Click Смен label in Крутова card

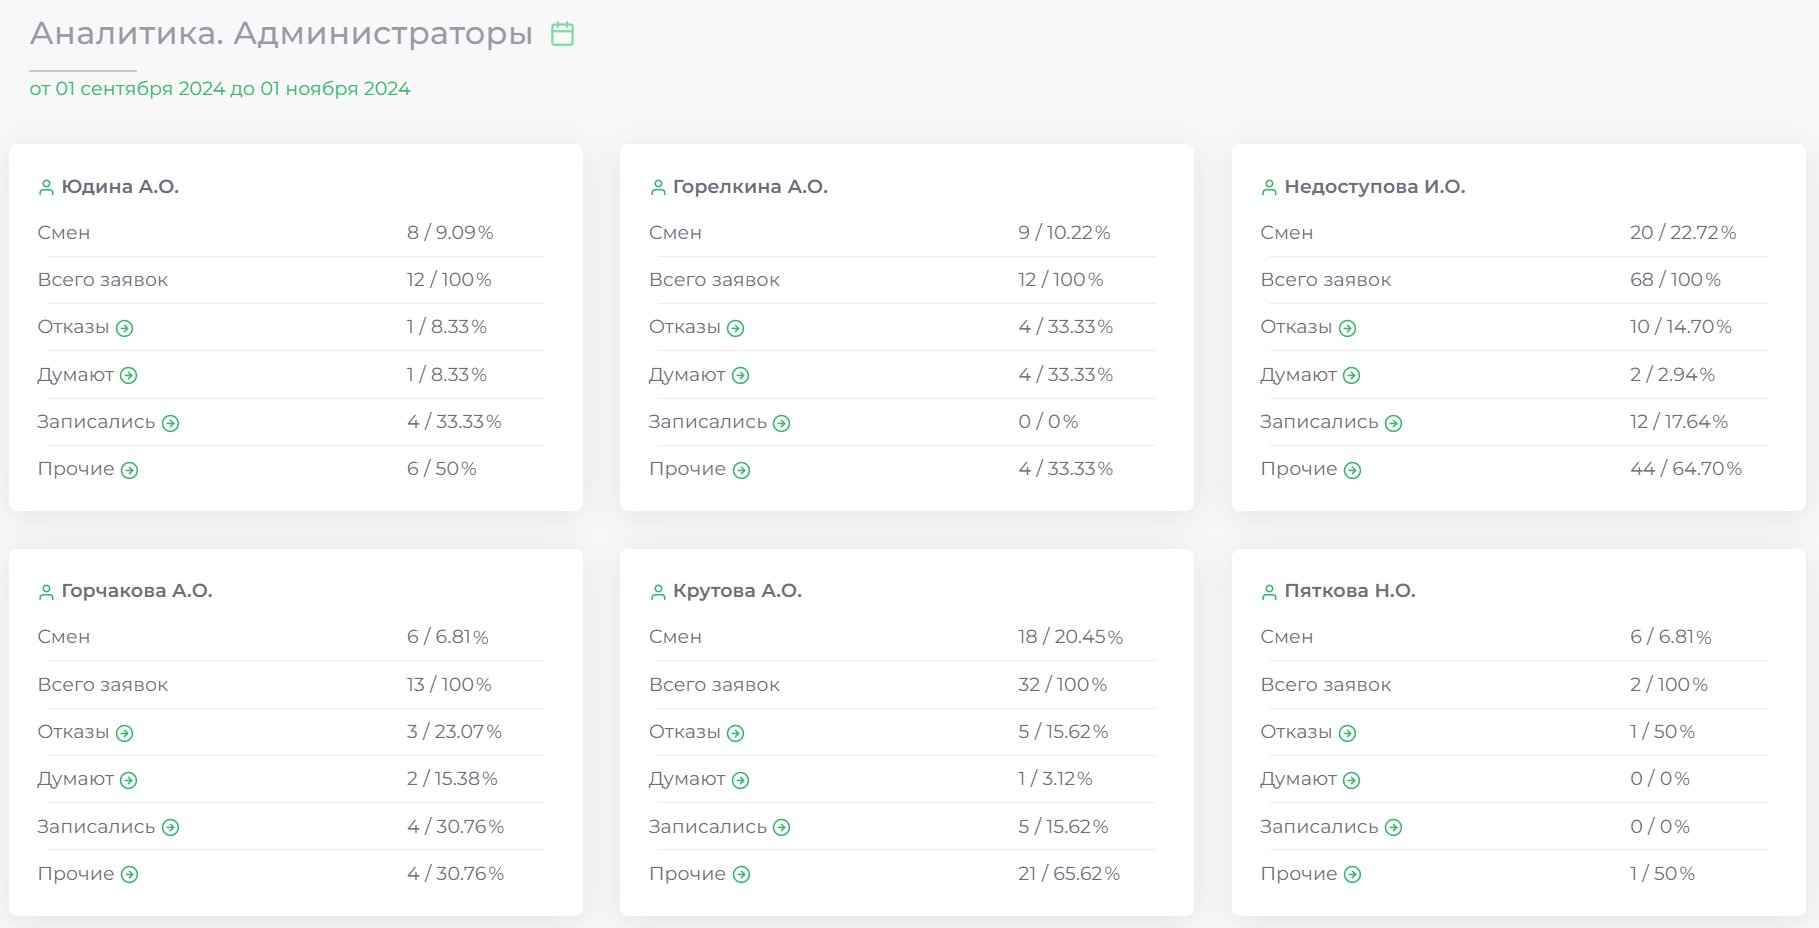(675, 637)
